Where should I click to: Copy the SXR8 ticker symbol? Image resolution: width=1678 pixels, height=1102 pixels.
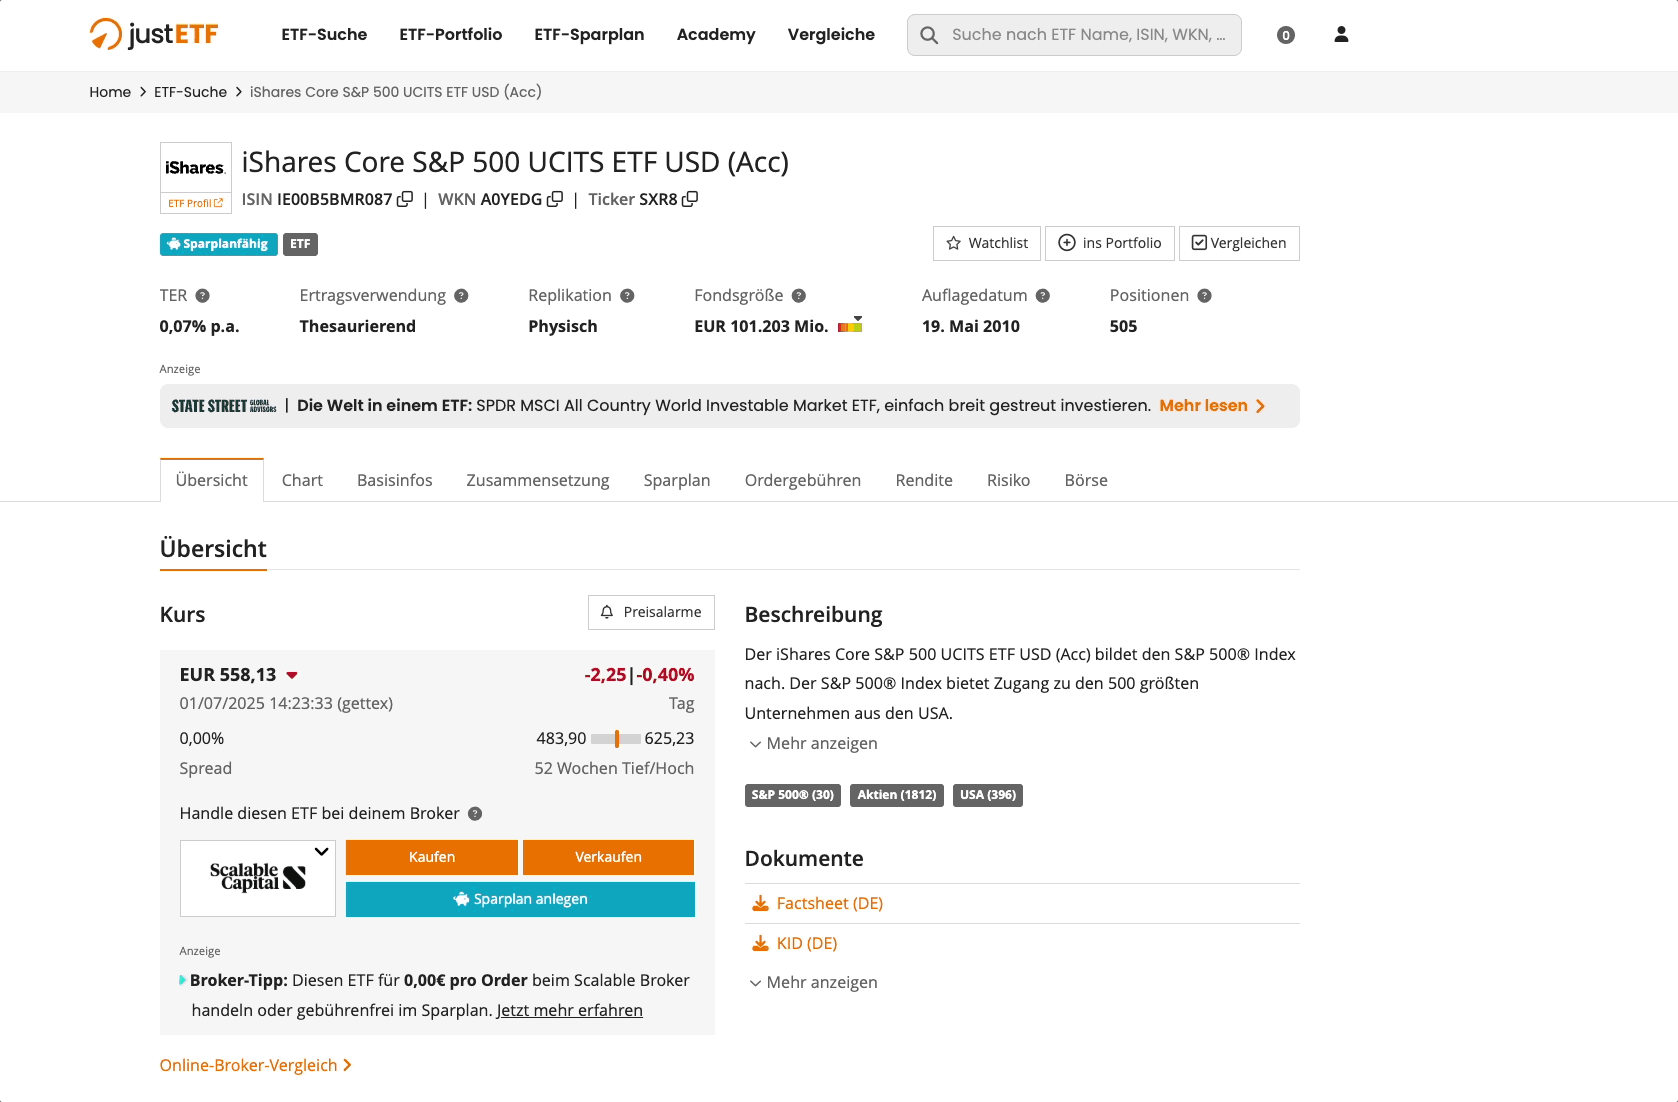(690, 199)
